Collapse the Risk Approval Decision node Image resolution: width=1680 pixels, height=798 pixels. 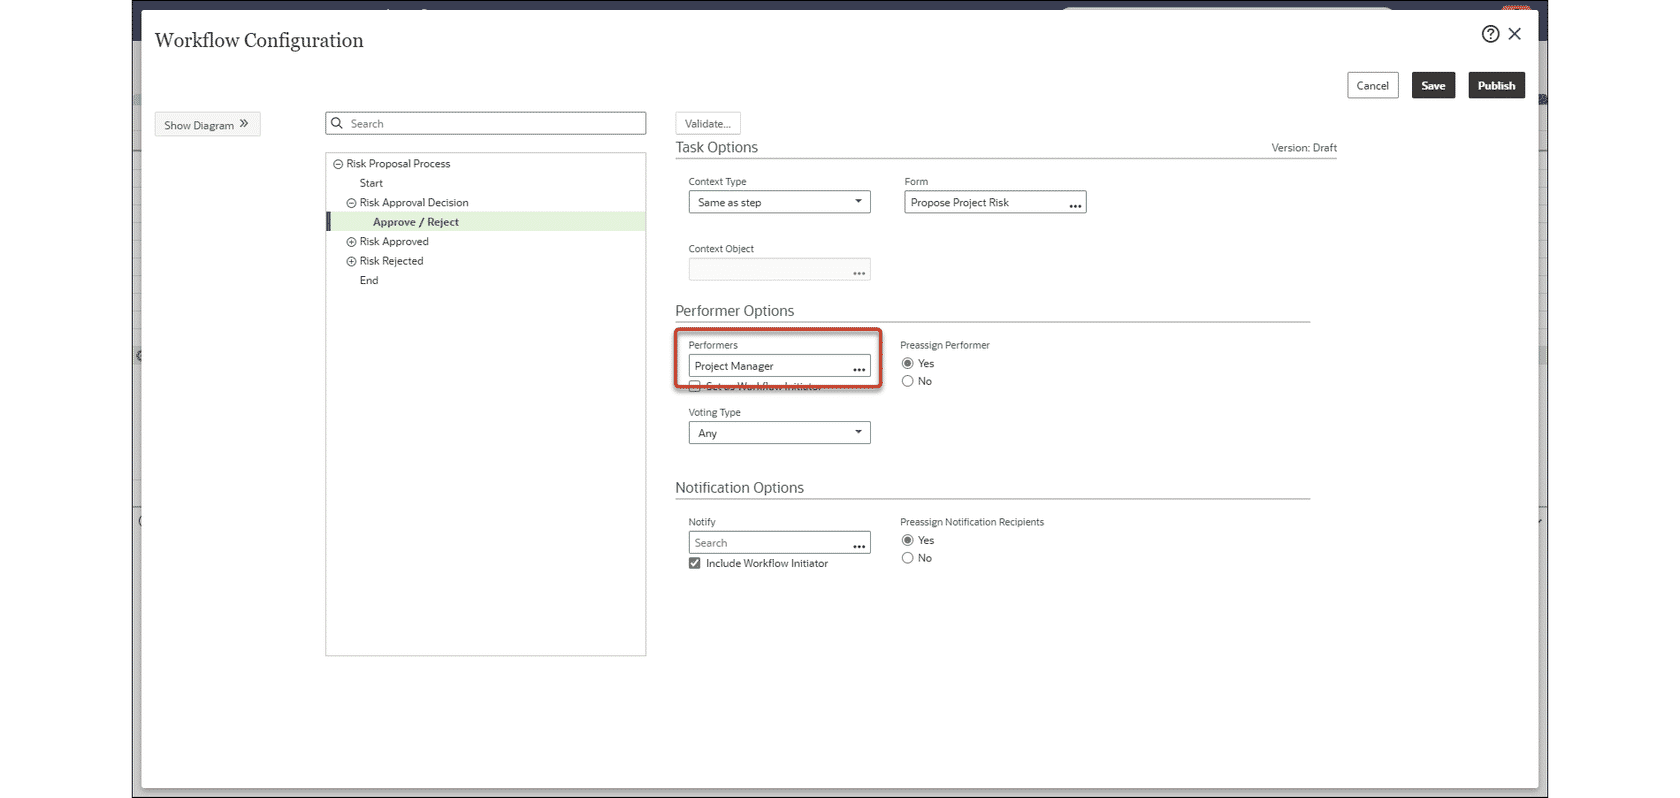[x=351, y=203]
